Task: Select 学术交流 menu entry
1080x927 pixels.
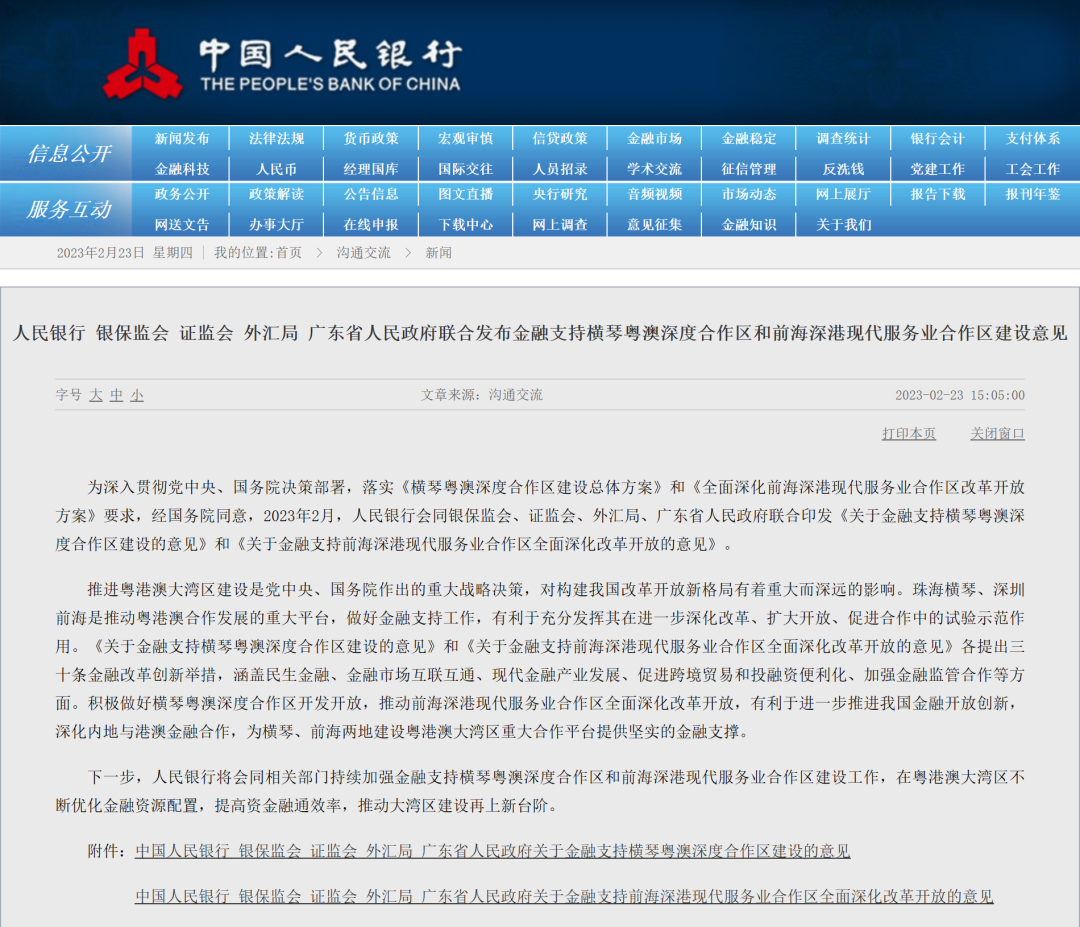Action: click(x=654, y=169)
